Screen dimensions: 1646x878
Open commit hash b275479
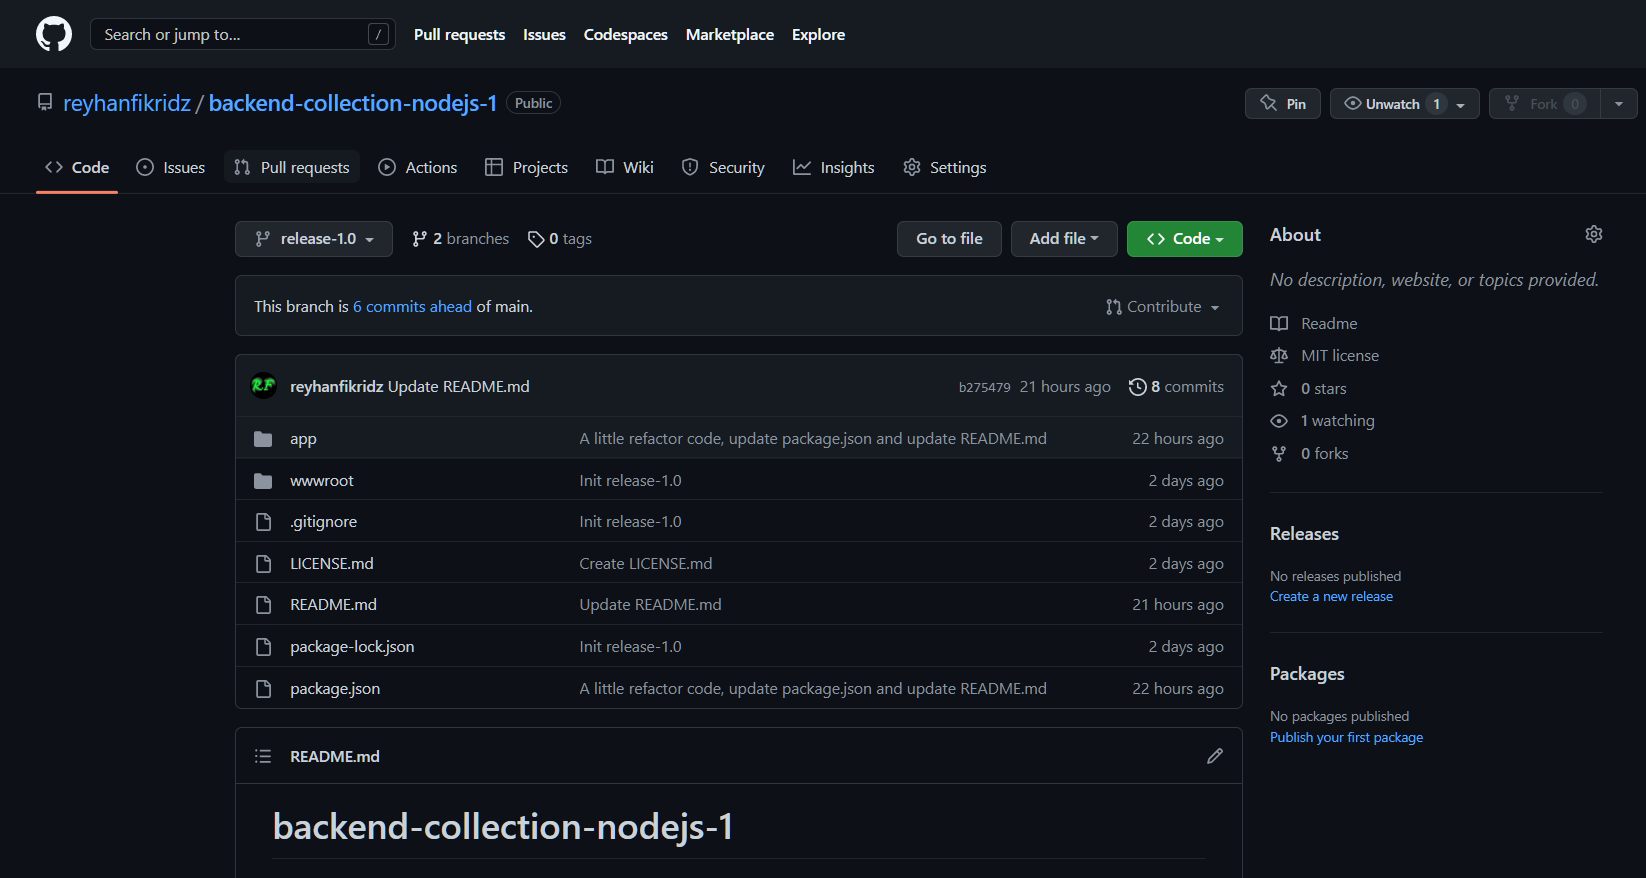tap(985, 387)
